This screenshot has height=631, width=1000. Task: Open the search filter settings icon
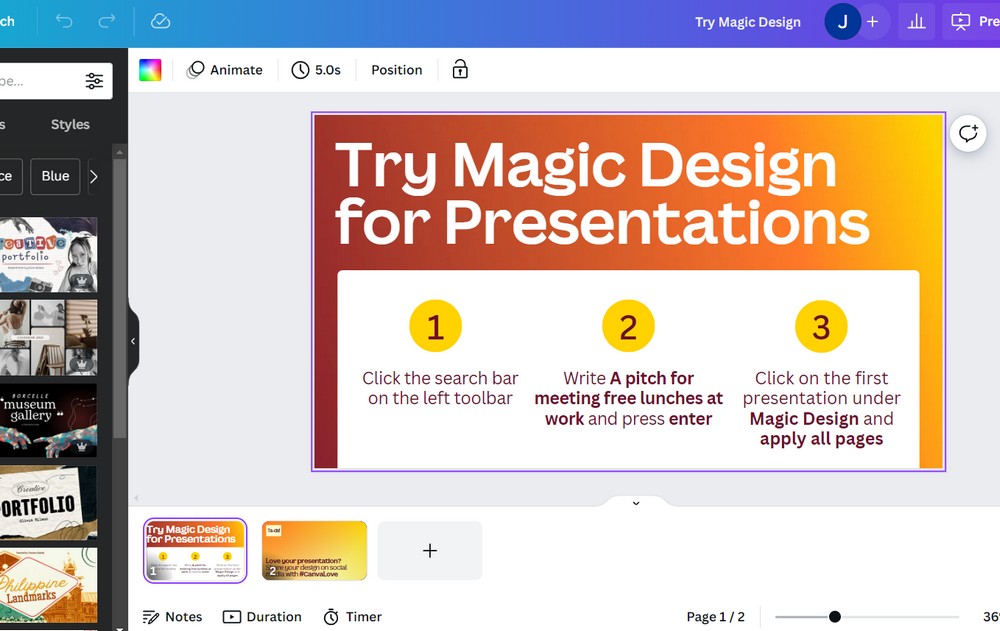(94, 80)
